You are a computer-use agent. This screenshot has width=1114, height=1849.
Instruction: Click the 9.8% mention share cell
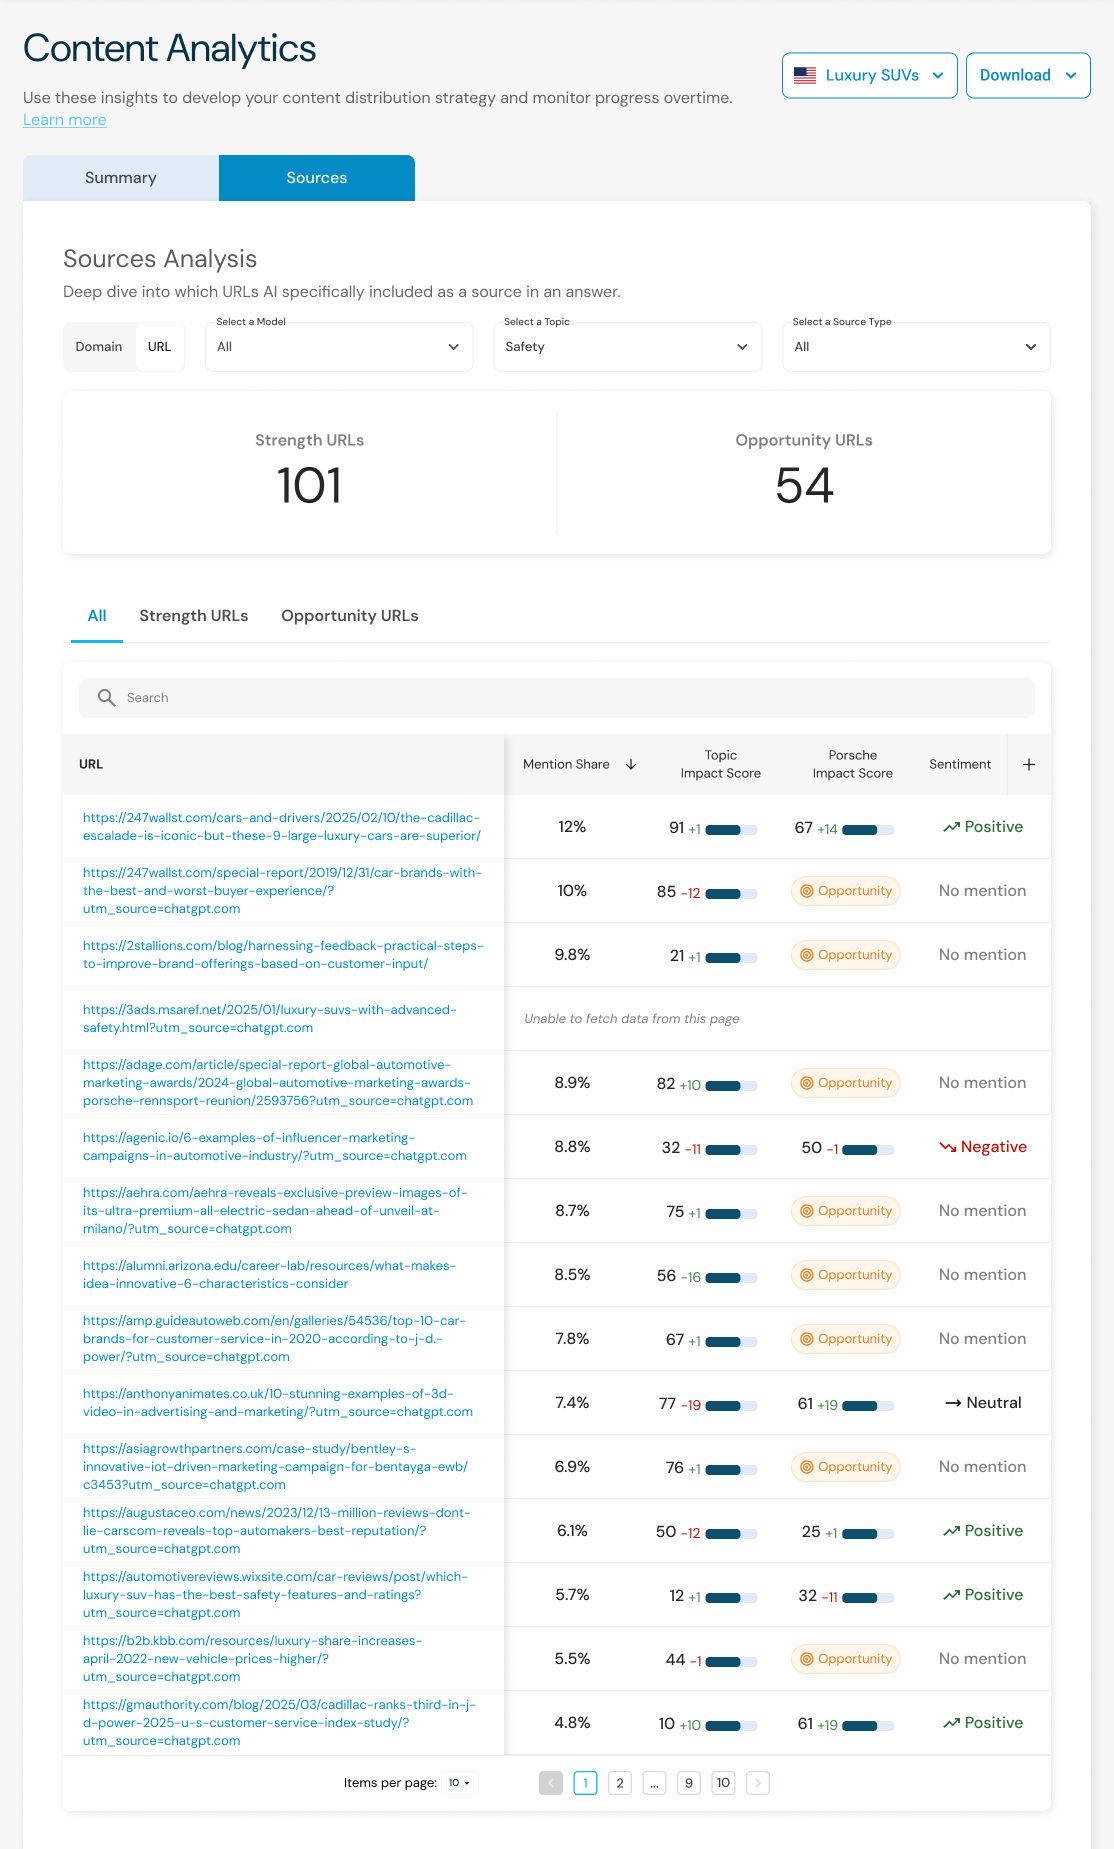point(572,955)
